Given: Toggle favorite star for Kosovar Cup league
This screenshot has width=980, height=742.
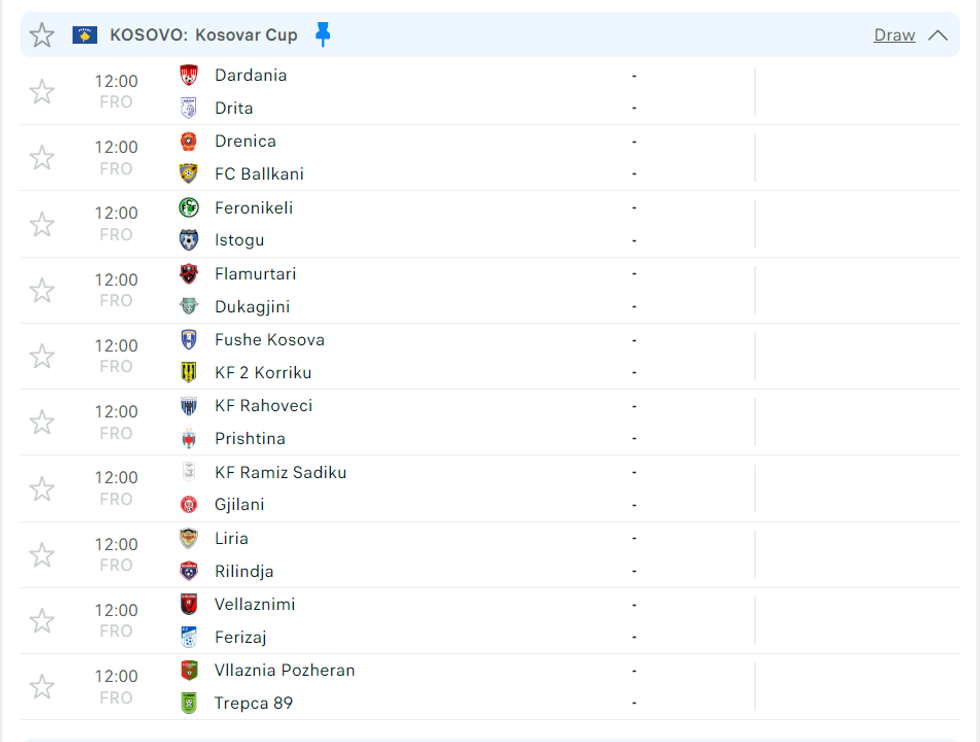Looking at the screenshot, I should tap(42, 35).
